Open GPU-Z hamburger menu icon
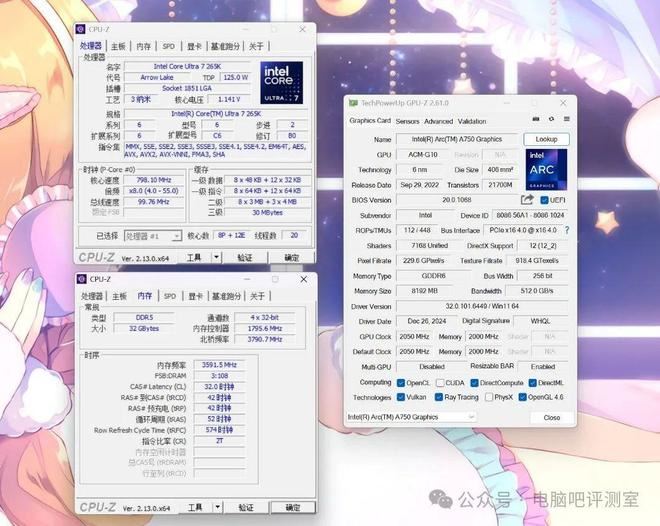Screen dimensions: 660x526 567,119
